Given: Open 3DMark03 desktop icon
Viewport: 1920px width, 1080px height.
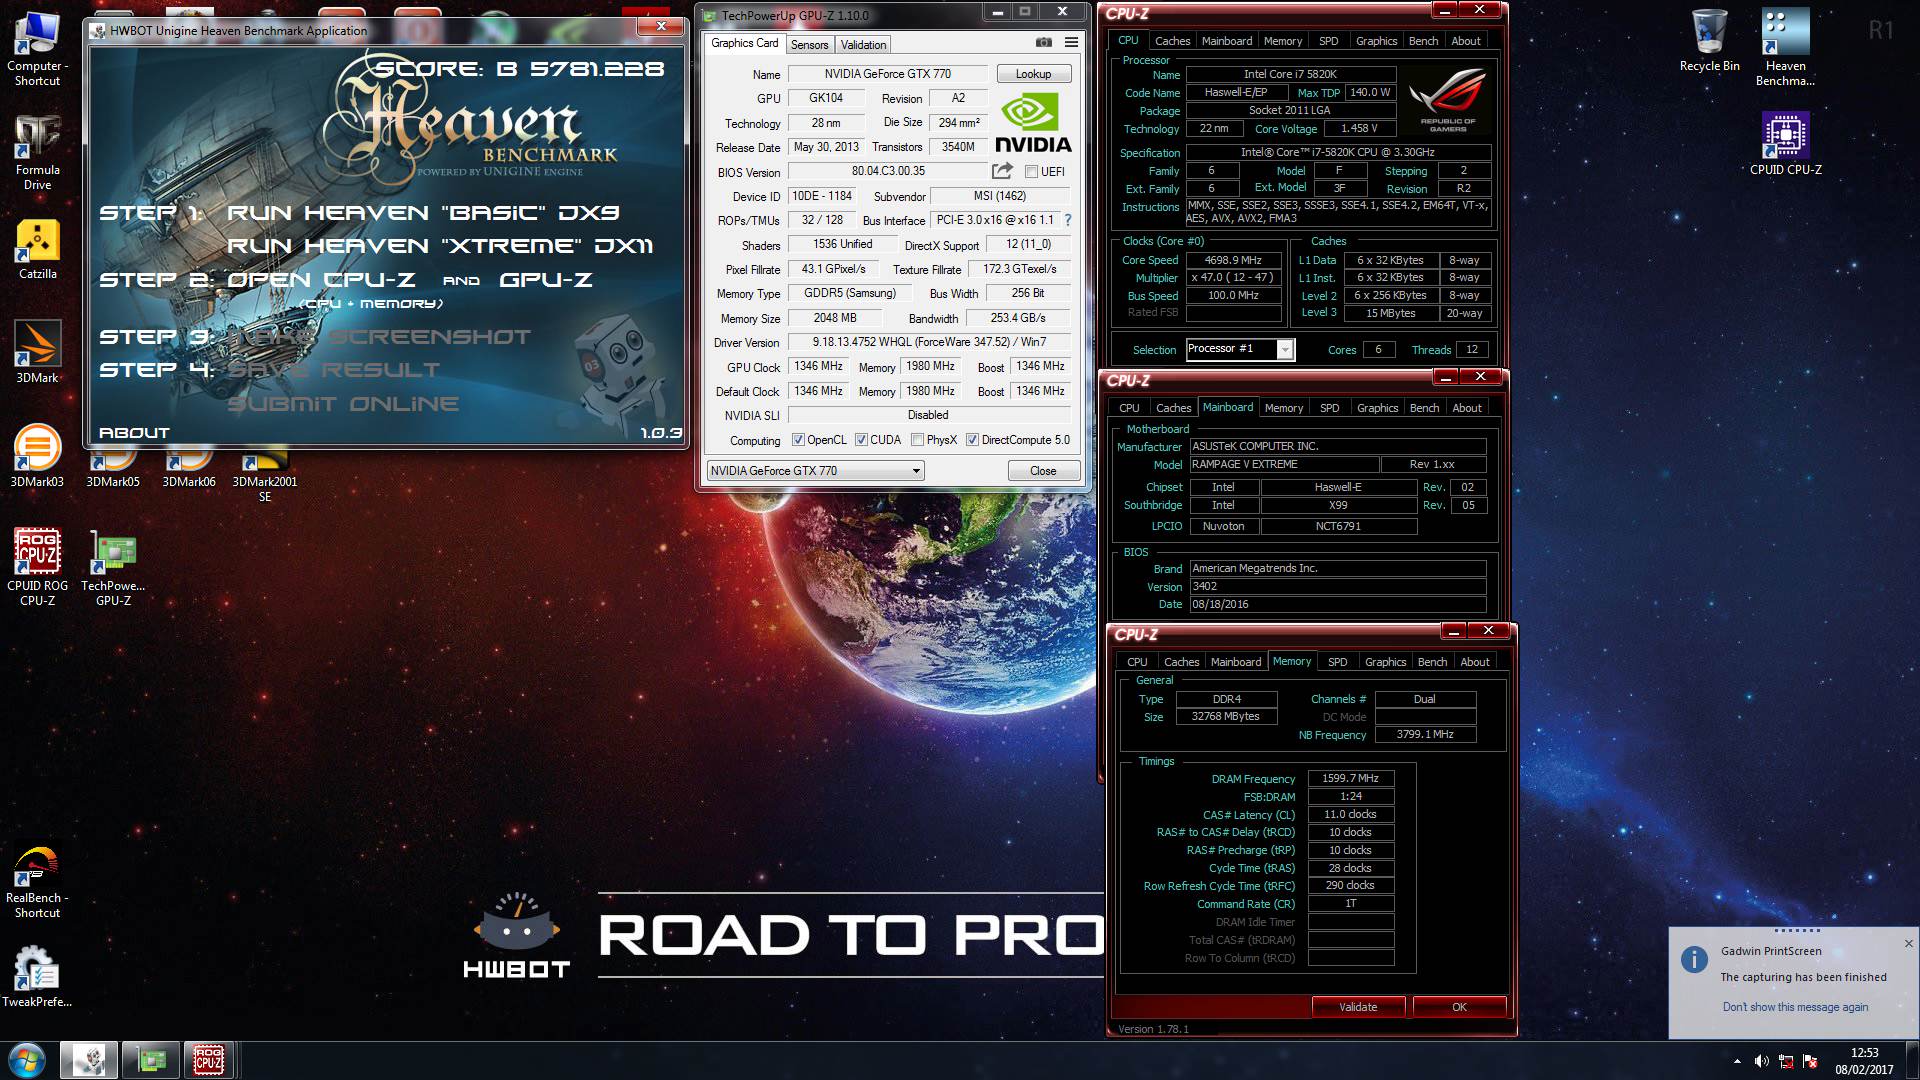Looking at the screenshot, I should [37, 456].
